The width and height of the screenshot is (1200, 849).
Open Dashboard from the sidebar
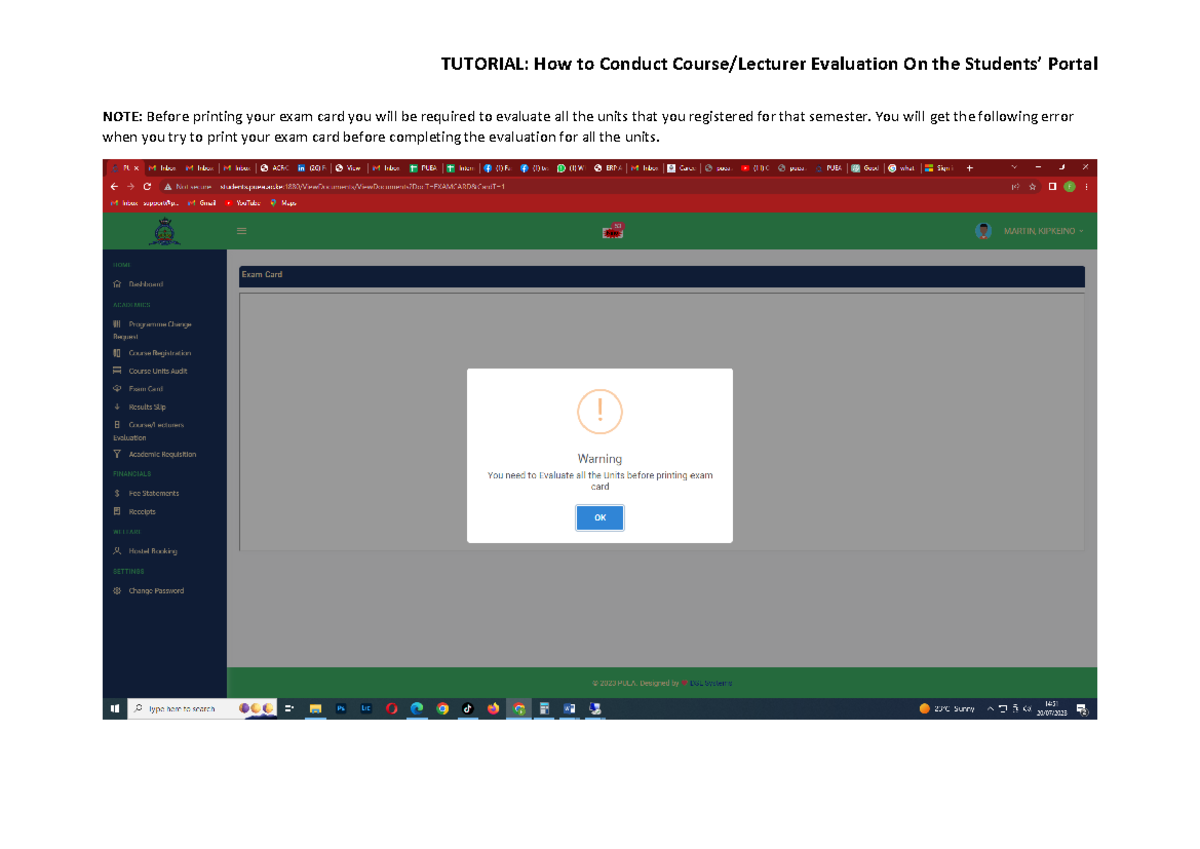(145, 285)
